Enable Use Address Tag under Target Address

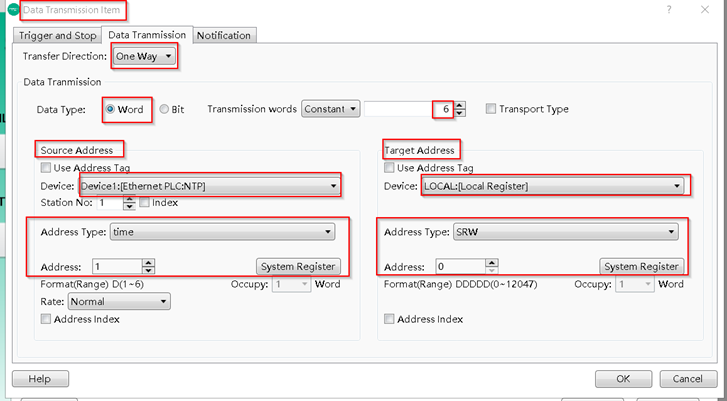pos(390,168)
